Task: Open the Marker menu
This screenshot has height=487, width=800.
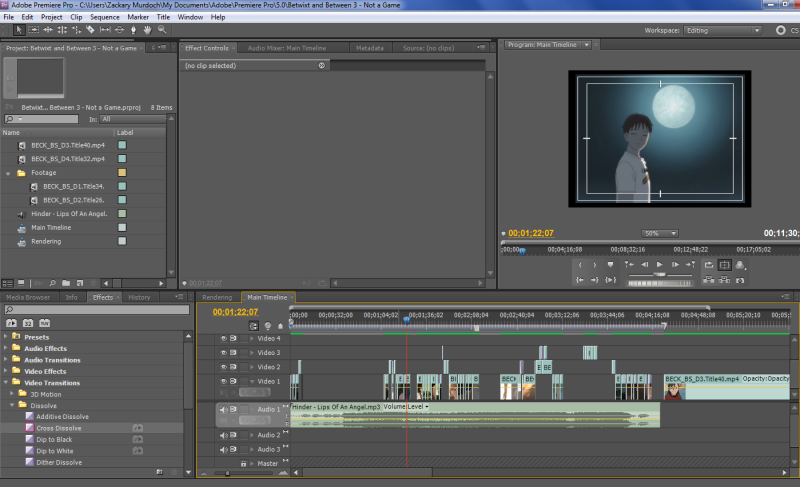Action: (x=138, y=17)
